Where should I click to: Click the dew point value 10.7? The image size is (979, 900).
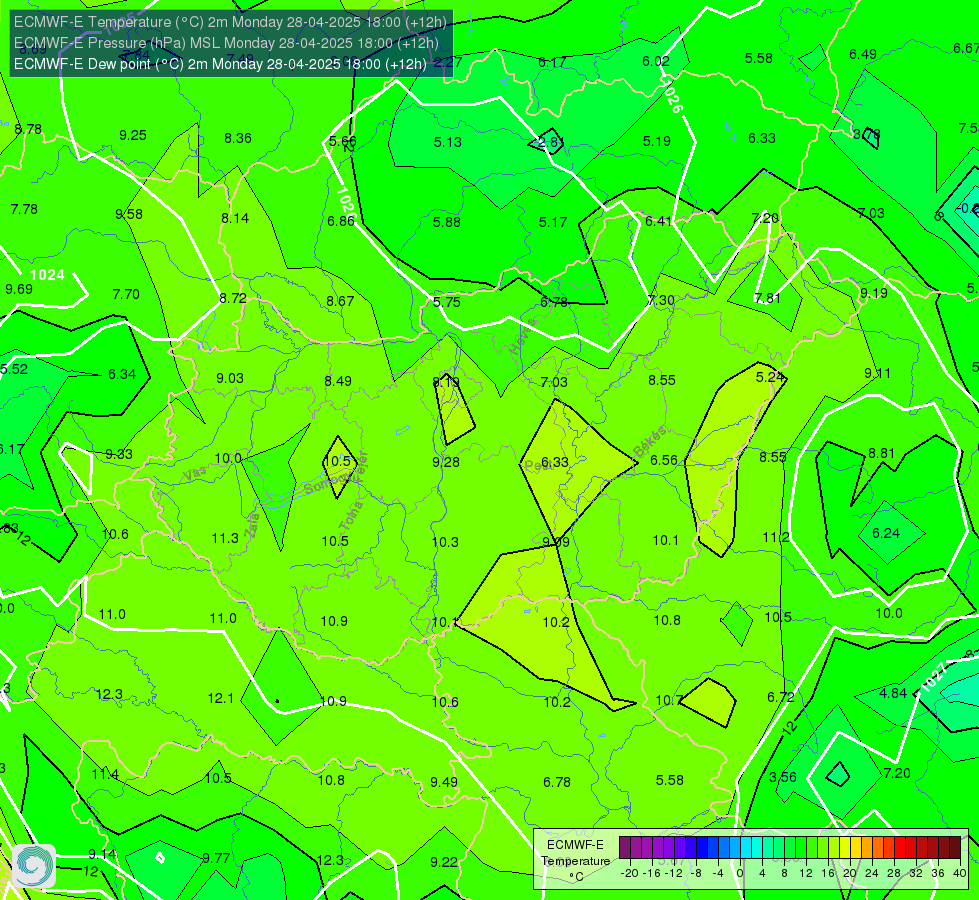click(x=669, y=700)
